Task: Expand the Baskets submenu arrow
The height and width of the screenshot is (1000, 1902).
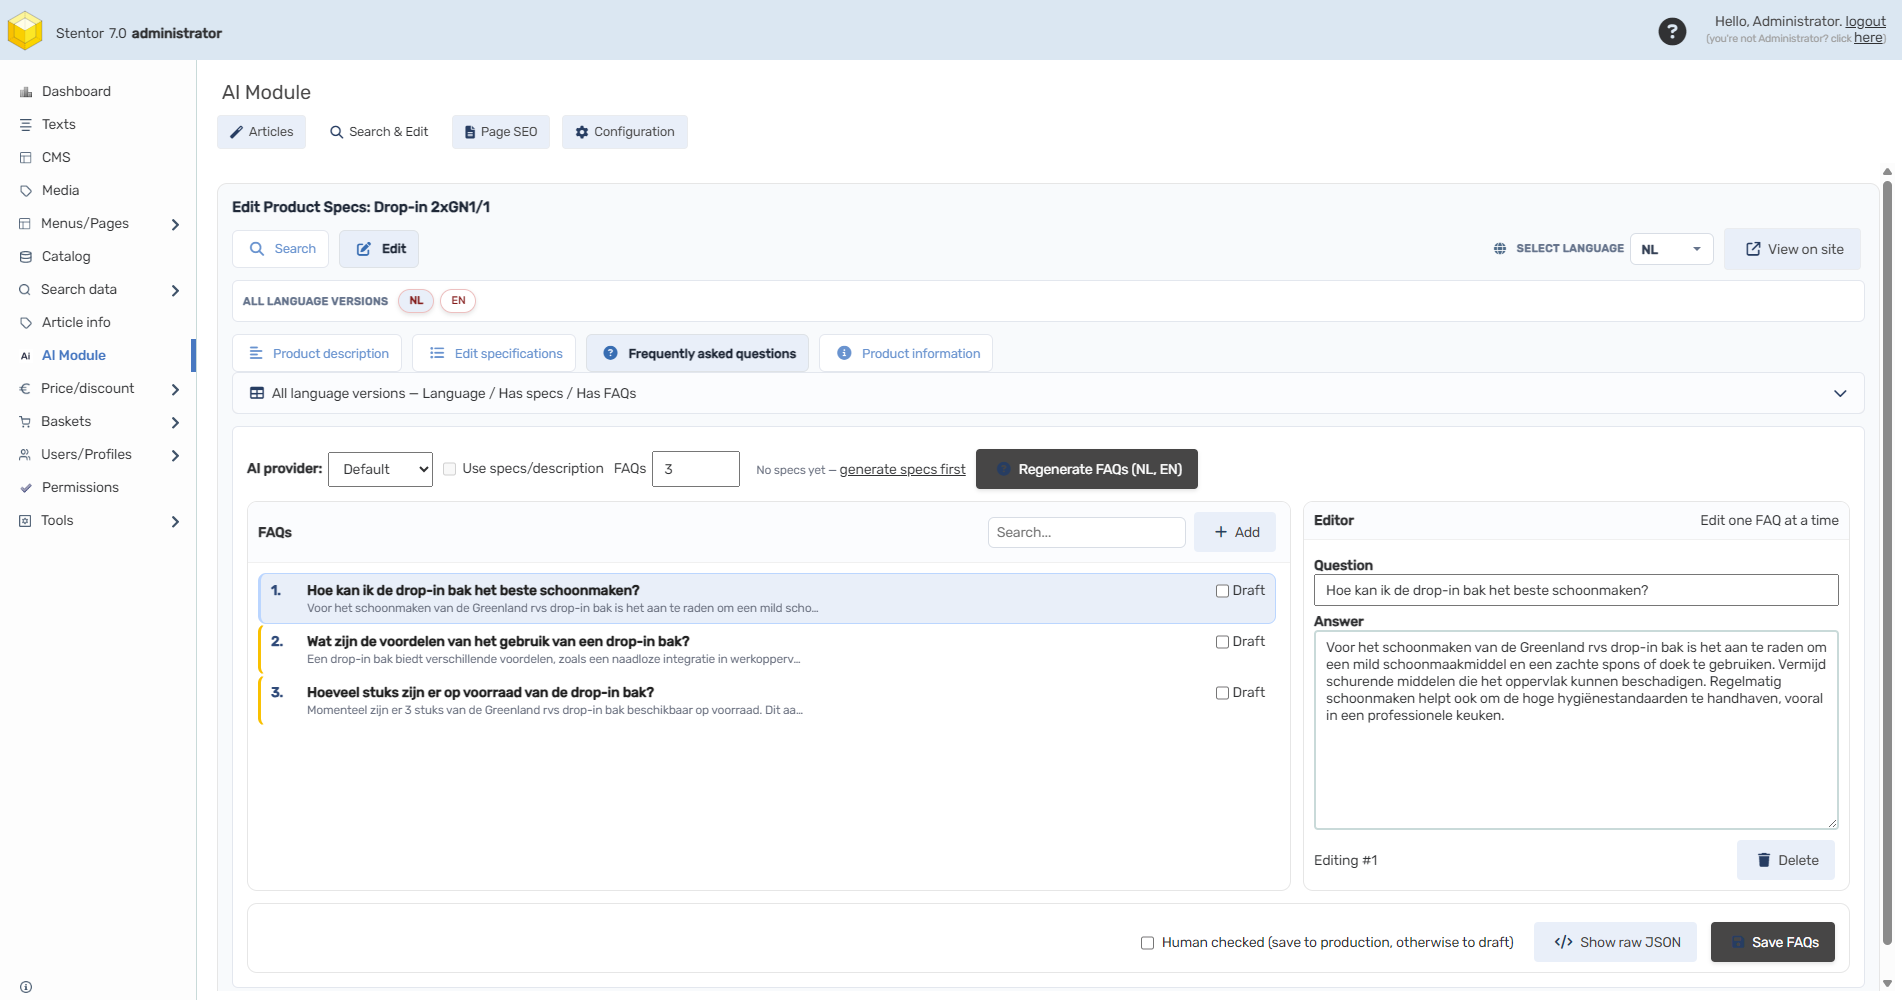Action: (175, 423)
